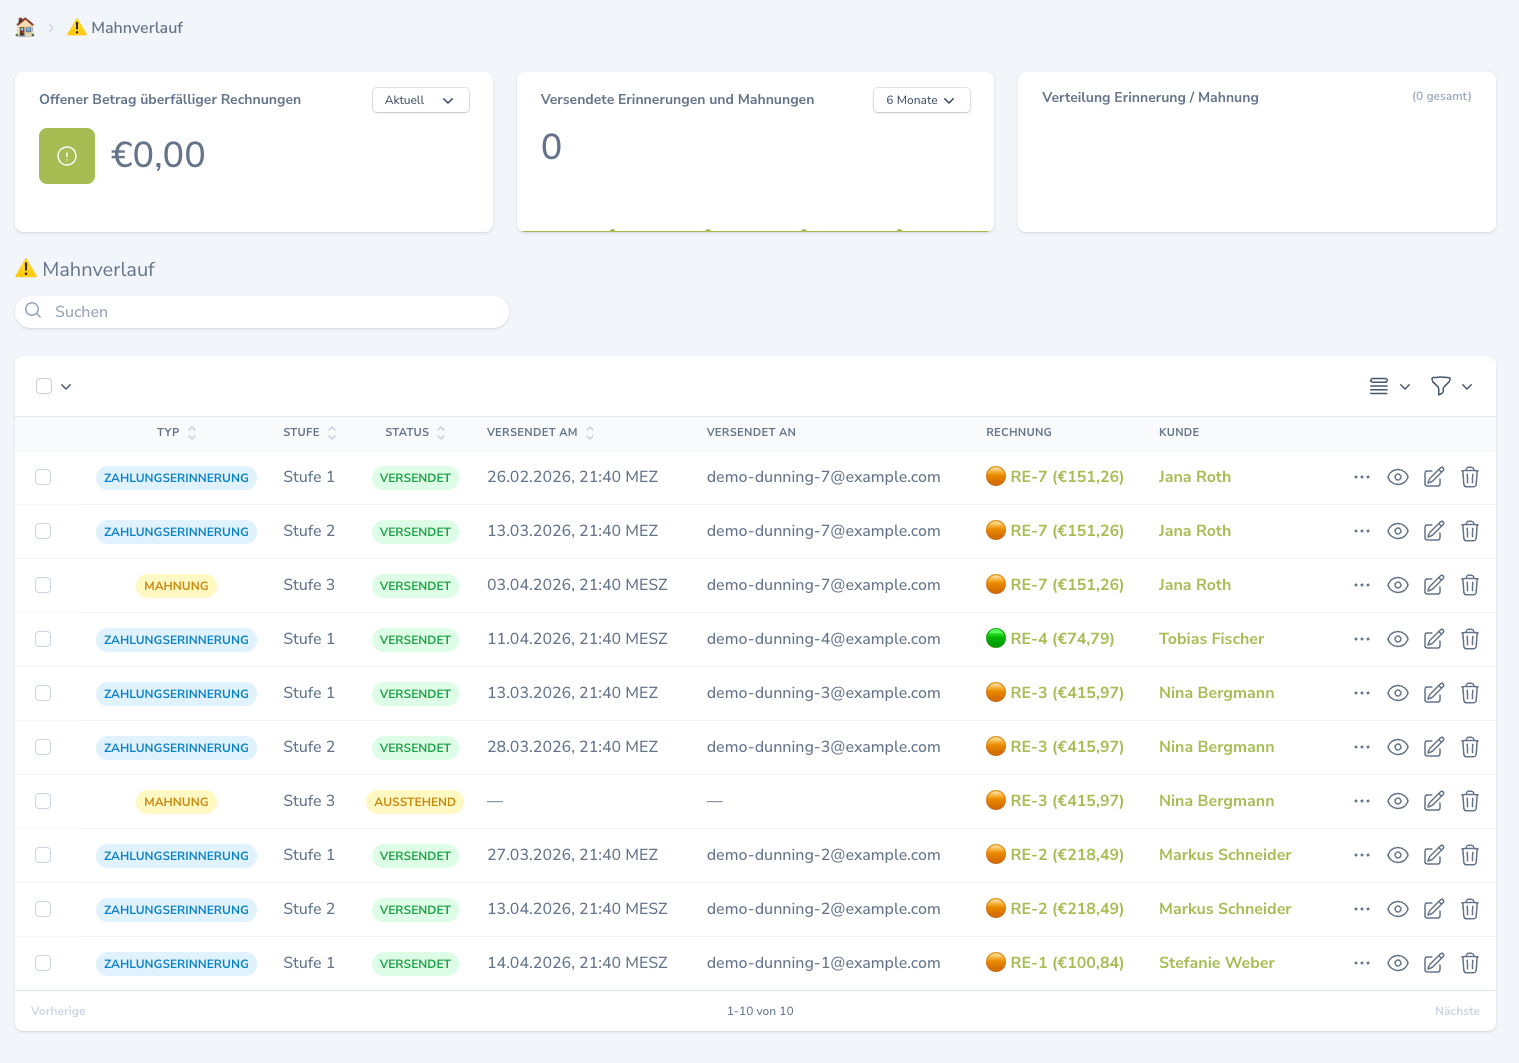Open invoice RE-4 (€74,79) link

(x=1062, y=639)
